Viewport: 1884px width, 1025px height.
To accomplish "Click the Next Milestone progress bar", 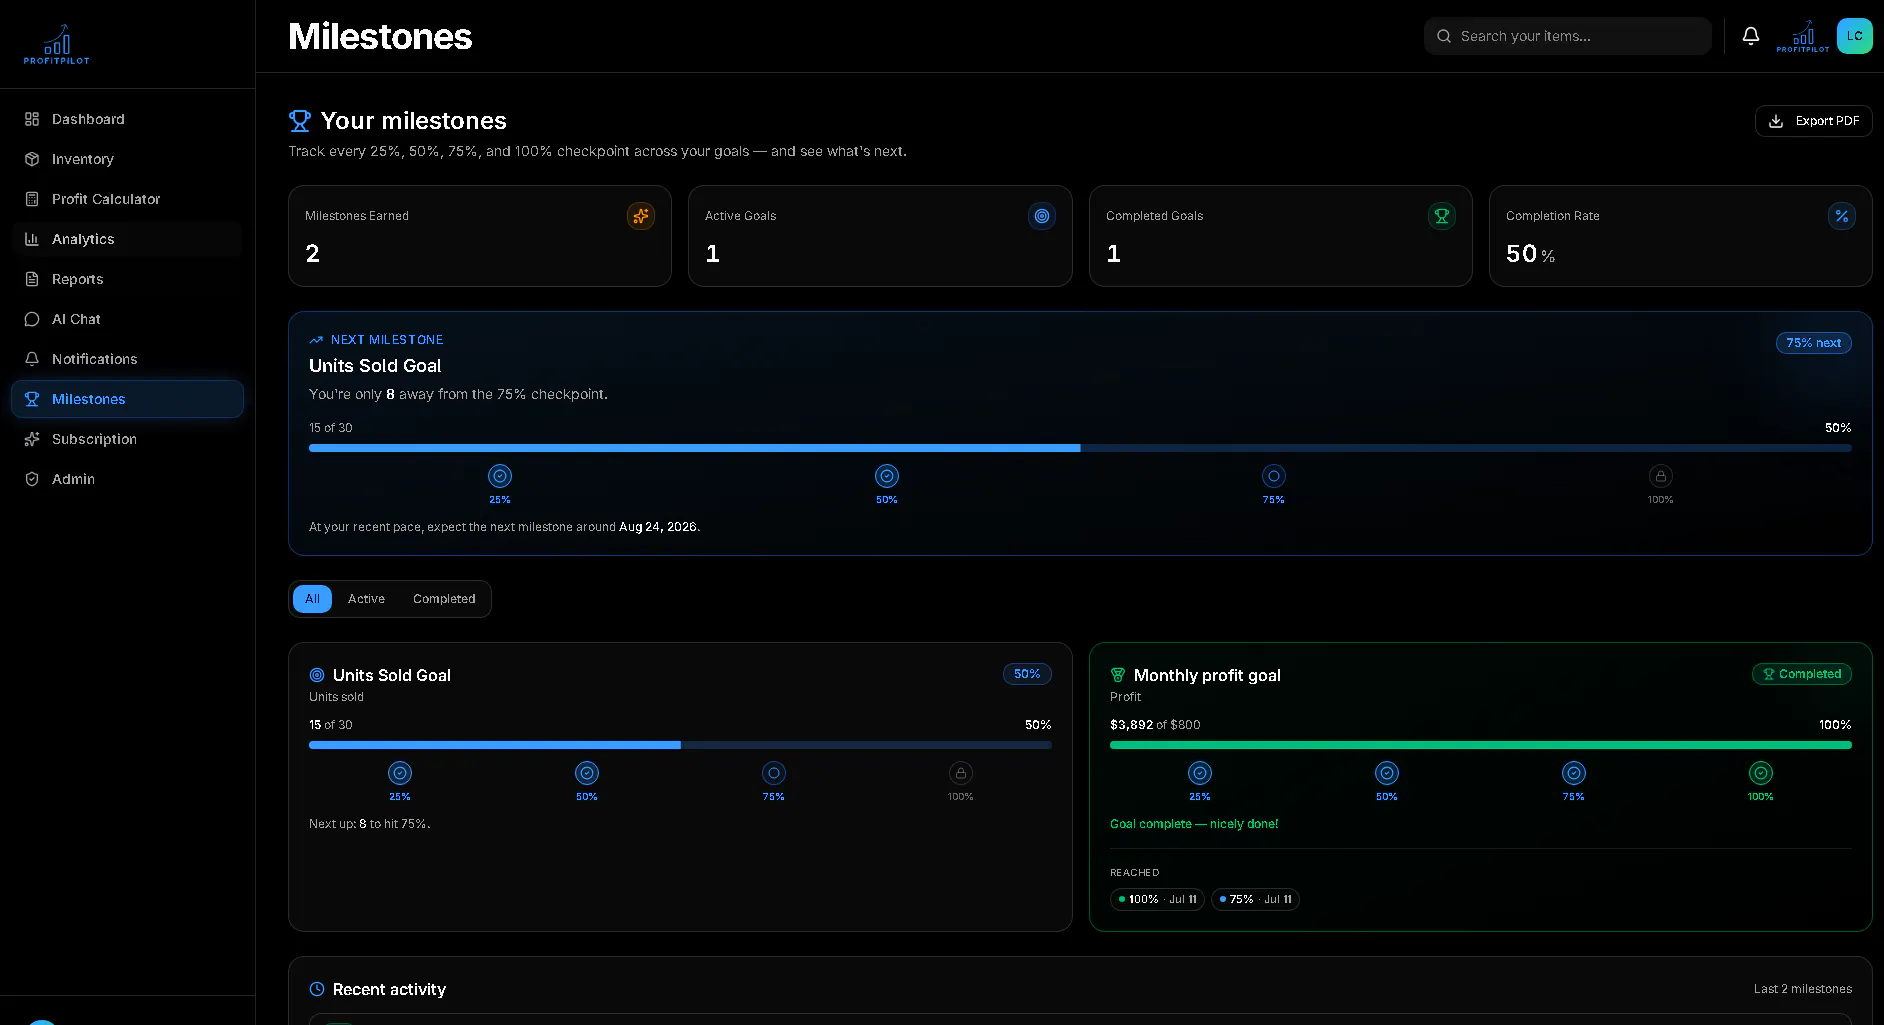I will pyautogui.click(x=1080, y=448).
